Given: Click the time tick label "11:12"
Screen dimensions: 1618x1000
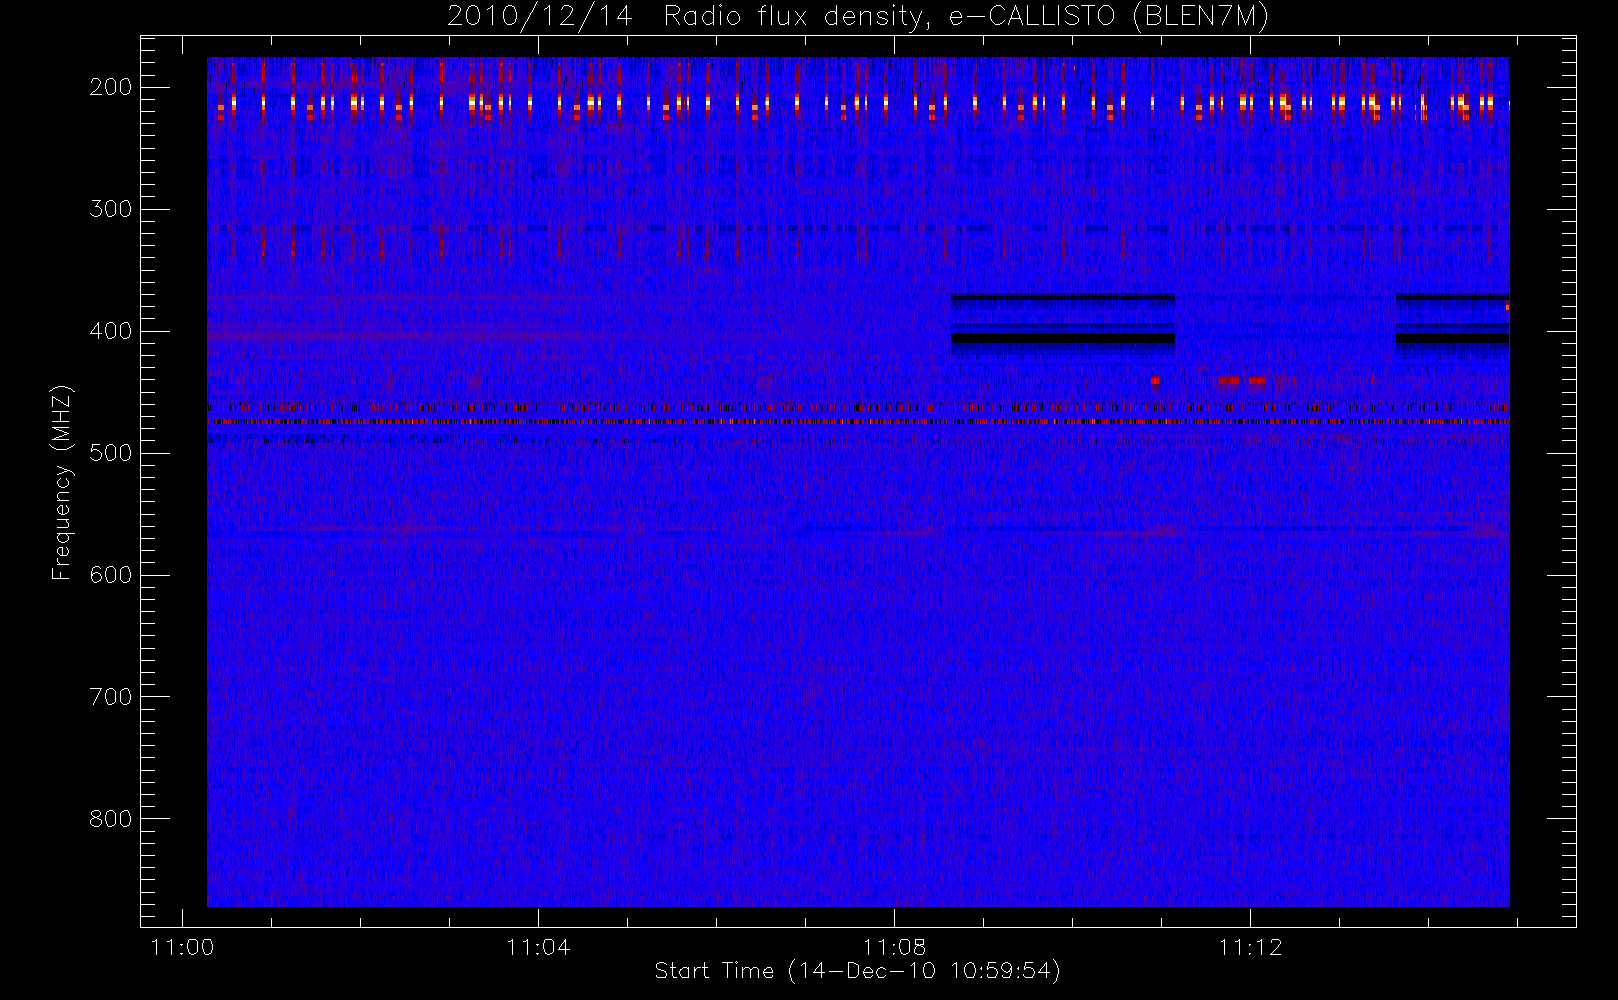Looking at the screenshot, I should click(1250, 947).
